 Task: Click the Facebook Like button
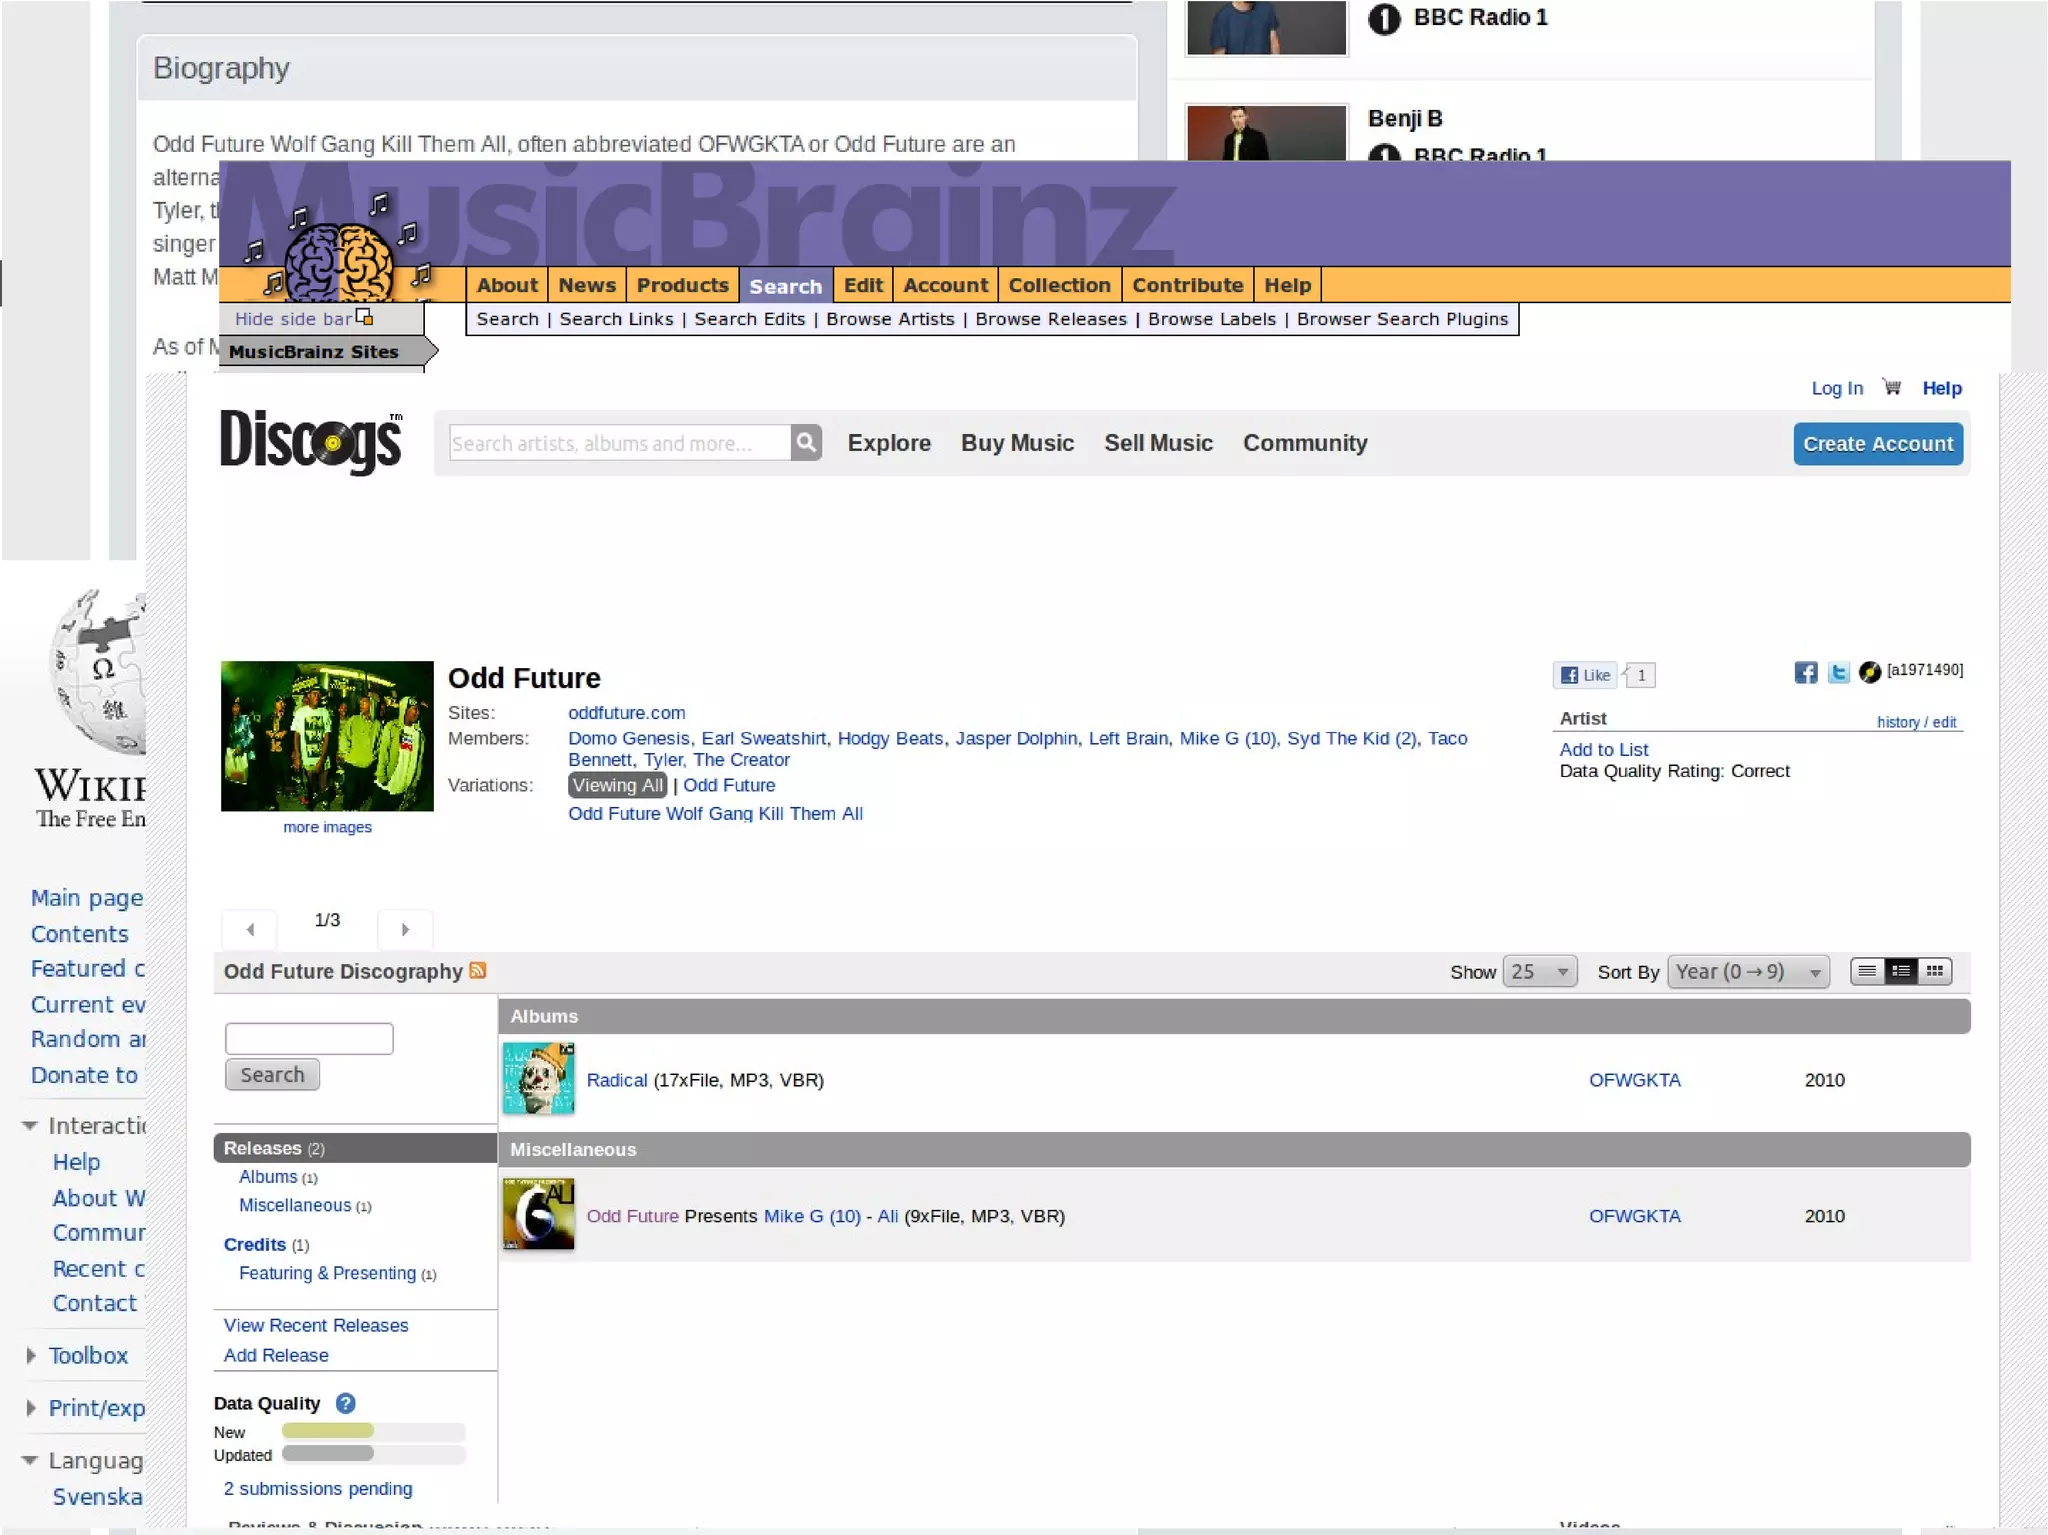click(1586, 675)
